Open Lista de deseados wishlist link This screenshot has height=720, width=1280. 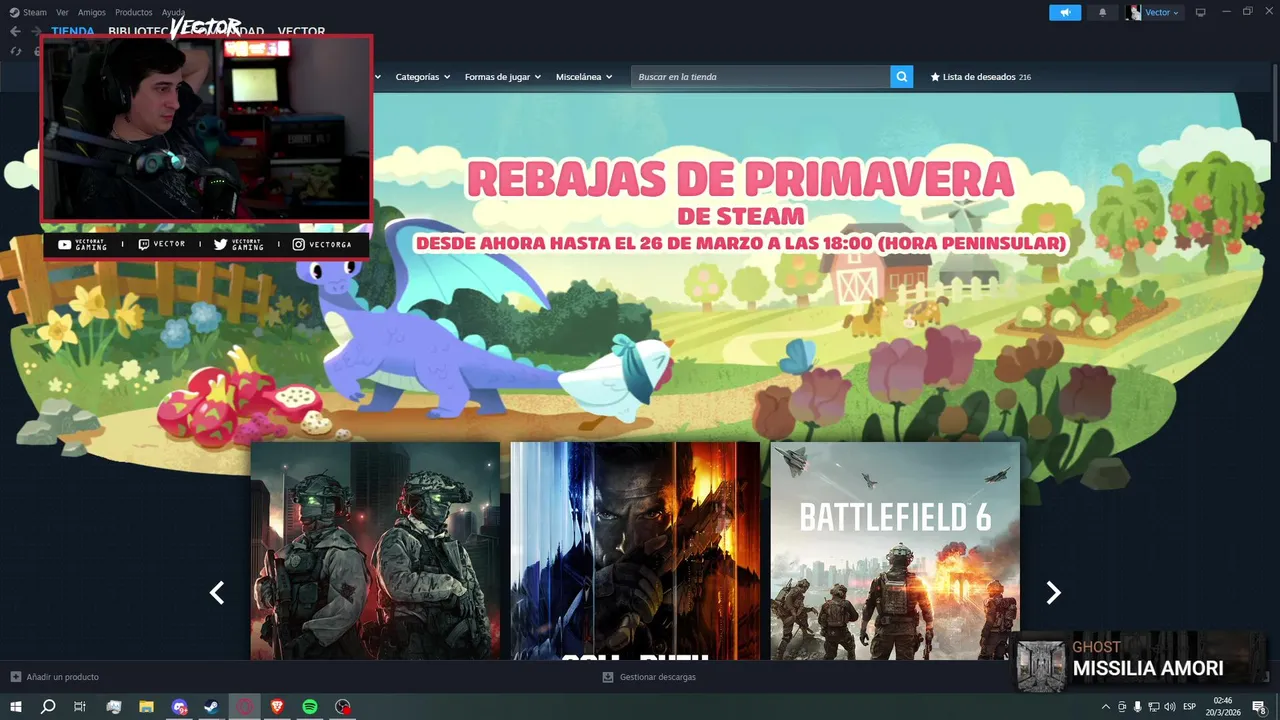tap(979, 77)
